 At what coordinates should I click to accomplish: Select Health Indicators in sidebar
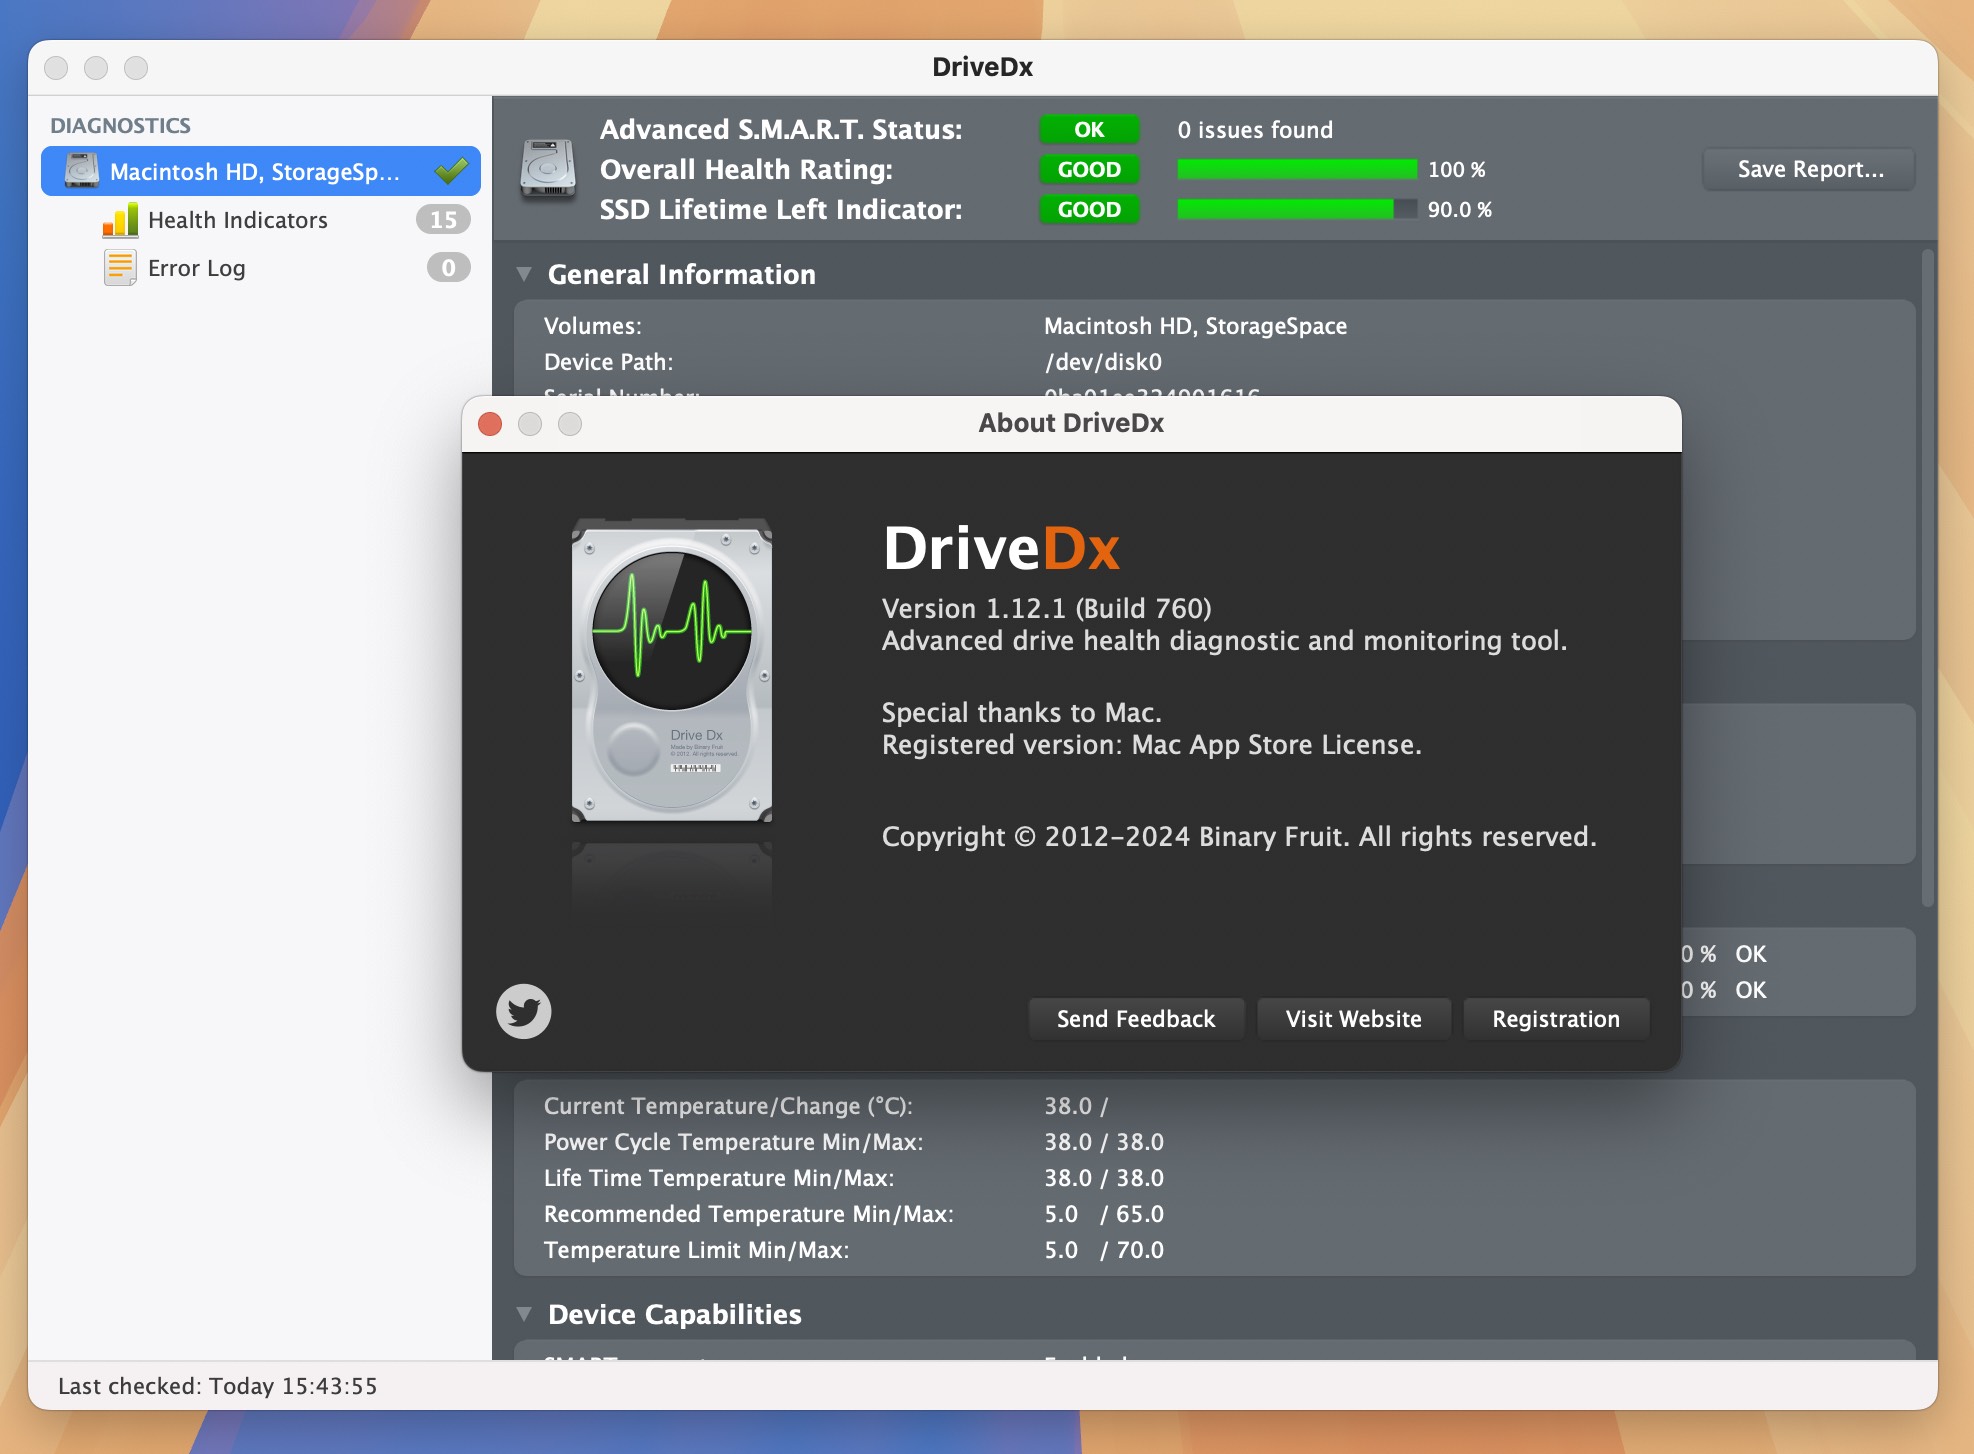(238, 219)
